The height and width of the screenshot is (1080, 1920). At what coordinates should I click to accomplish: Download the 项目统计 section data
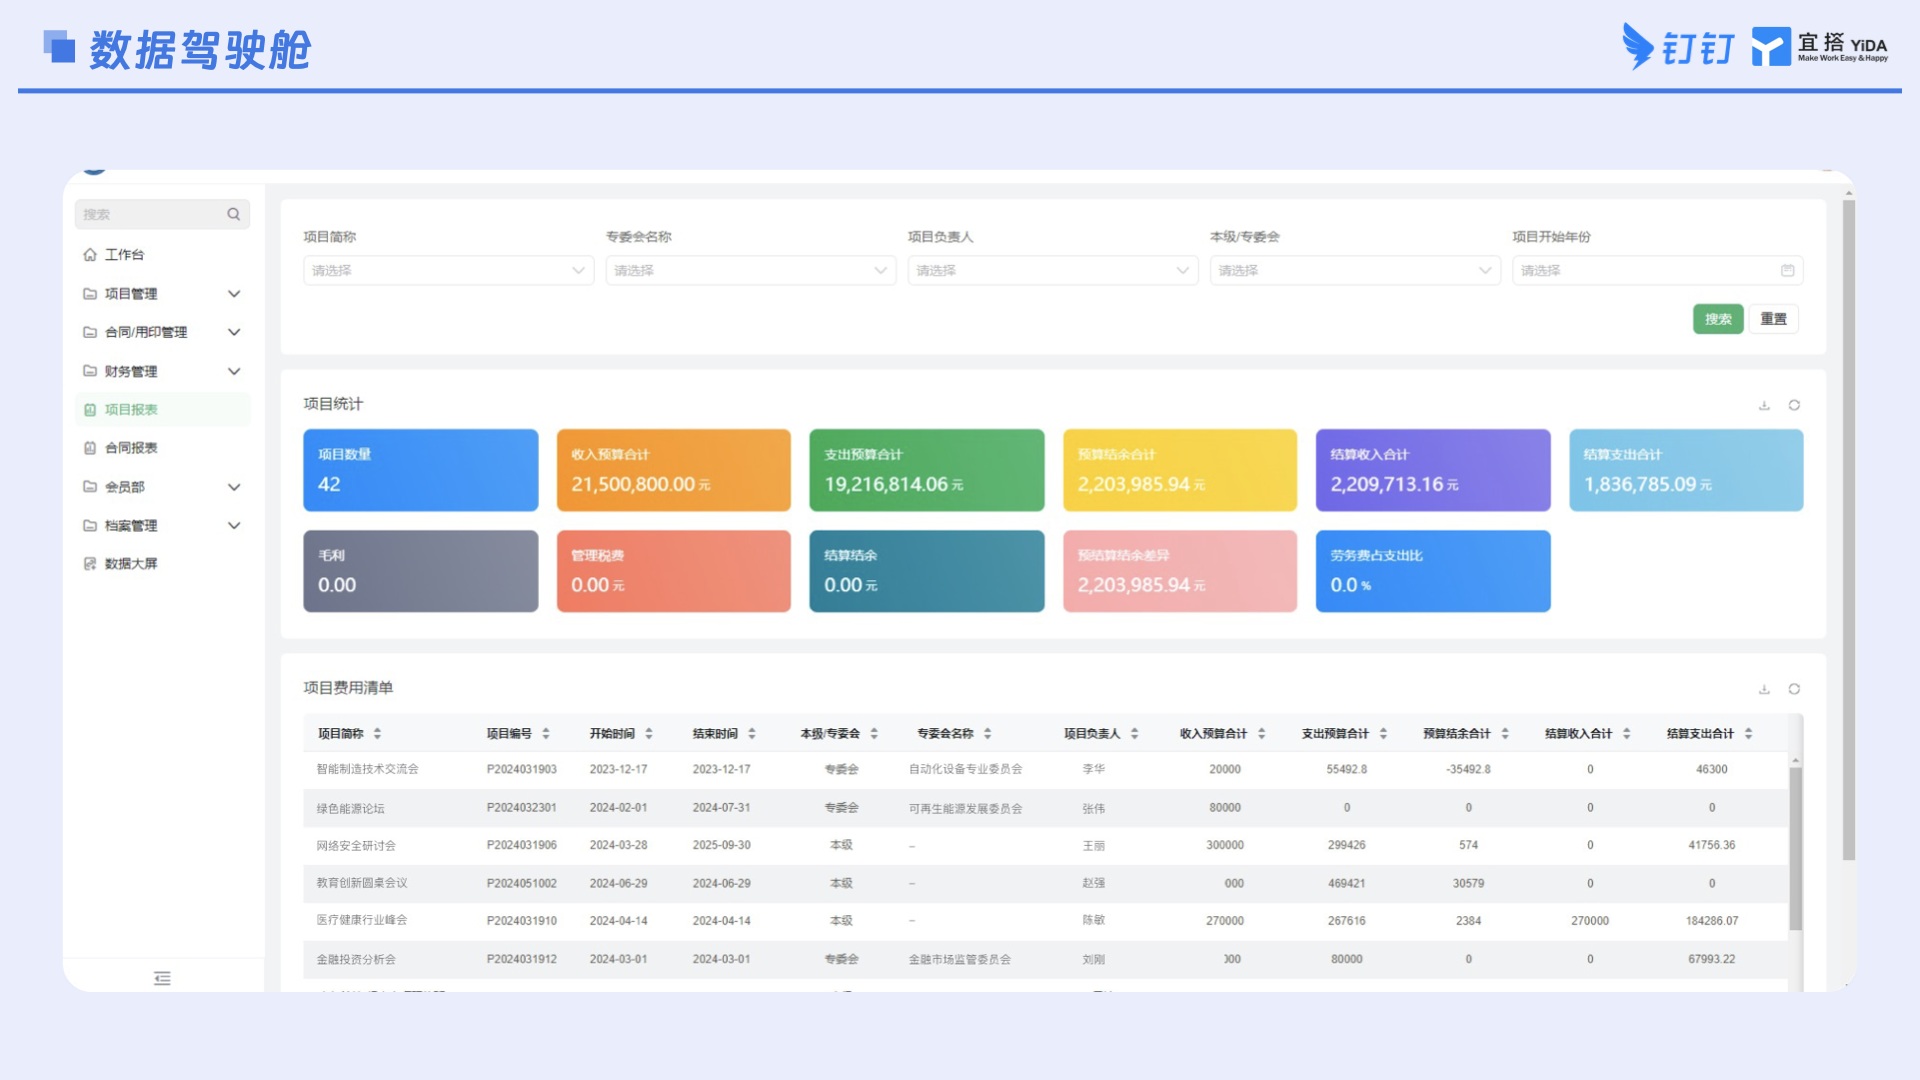pyautogui.click(x=1764, y=405)
